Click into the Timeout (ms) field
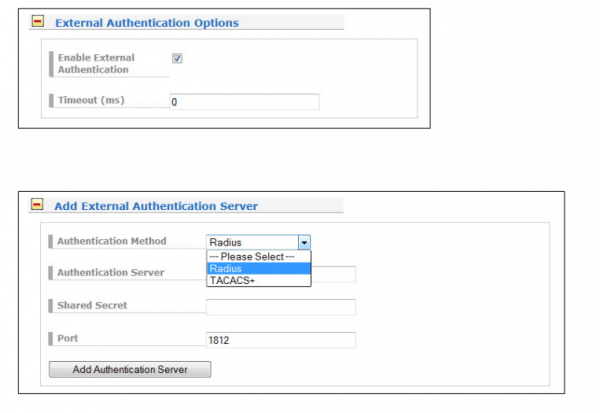The height and width of the screenshot is (413, 600). click(x=244, y=102)
